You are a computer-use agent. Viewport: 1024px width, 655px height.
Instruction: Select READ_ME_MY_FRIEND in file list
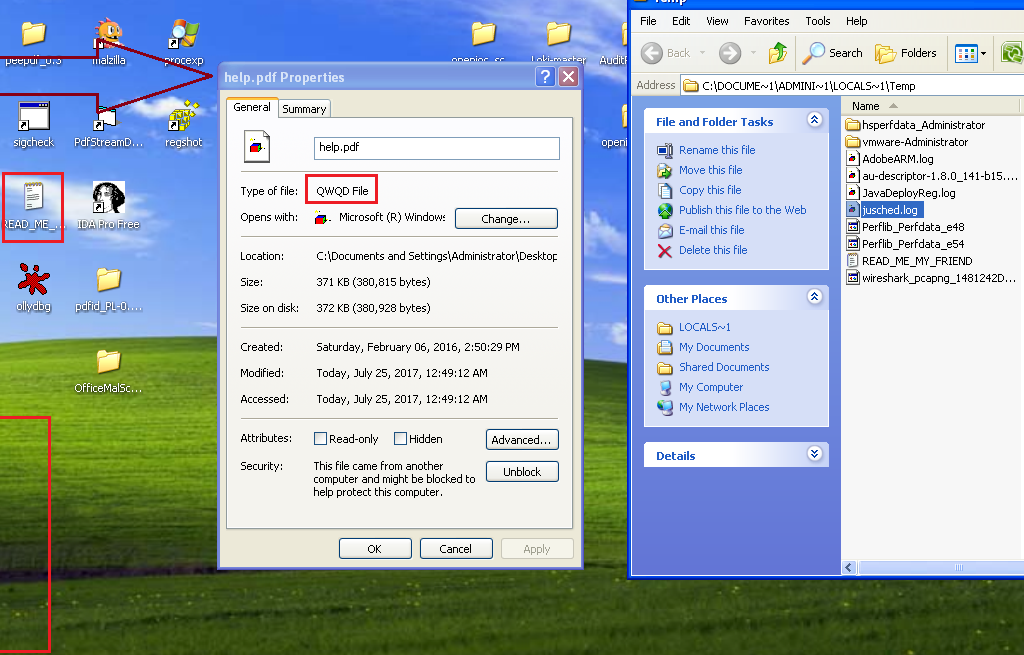tap(909, 261)
